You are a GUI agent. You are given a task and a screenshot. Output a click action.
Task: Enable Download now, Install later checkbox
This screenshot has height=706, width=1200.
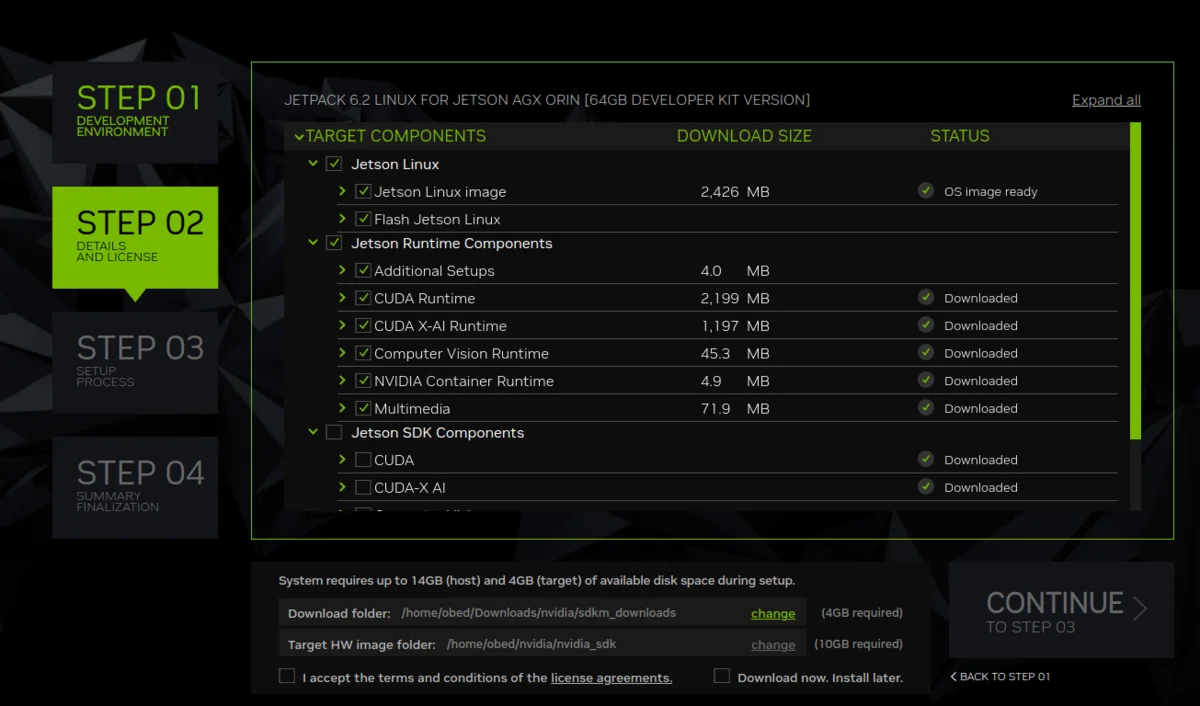[x=722, y=676]
